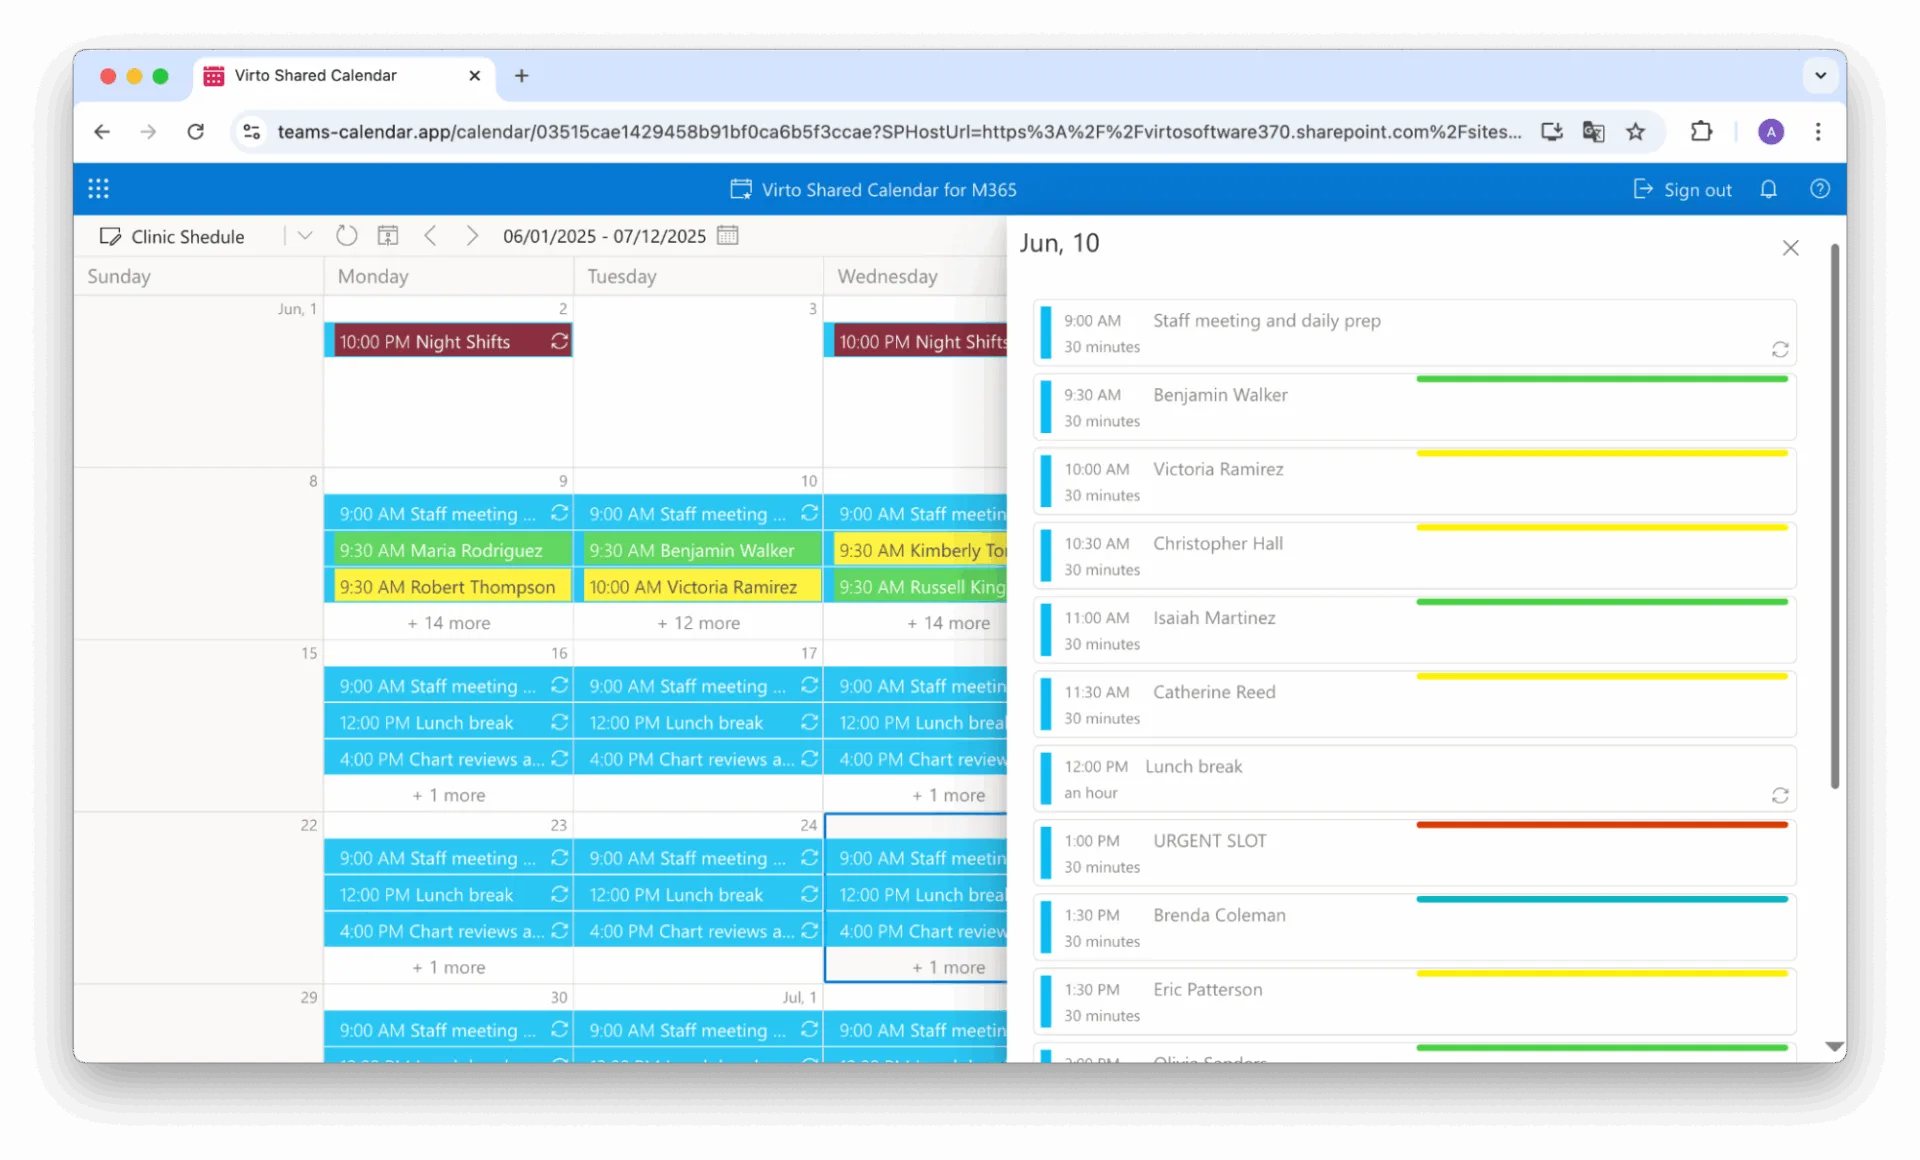Expand "+ 12 more" on Tuesday June 10

698,623
